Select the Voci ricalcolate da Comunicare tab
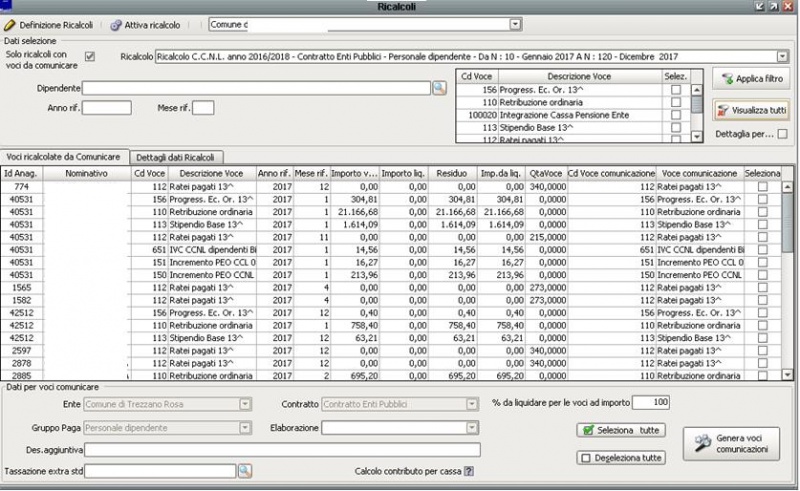800x491 pixels. pyautogui.click(x=64, y=157)
